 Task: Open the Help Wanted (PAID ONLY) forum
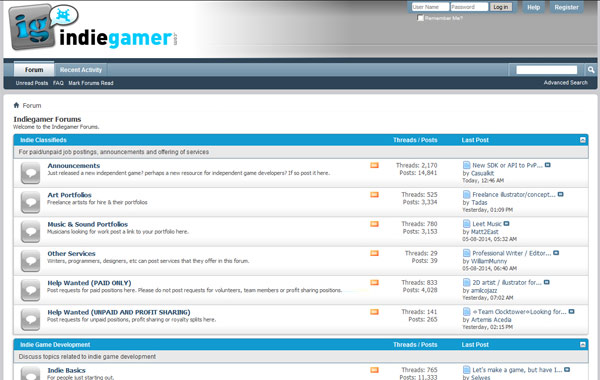(89, 283)
